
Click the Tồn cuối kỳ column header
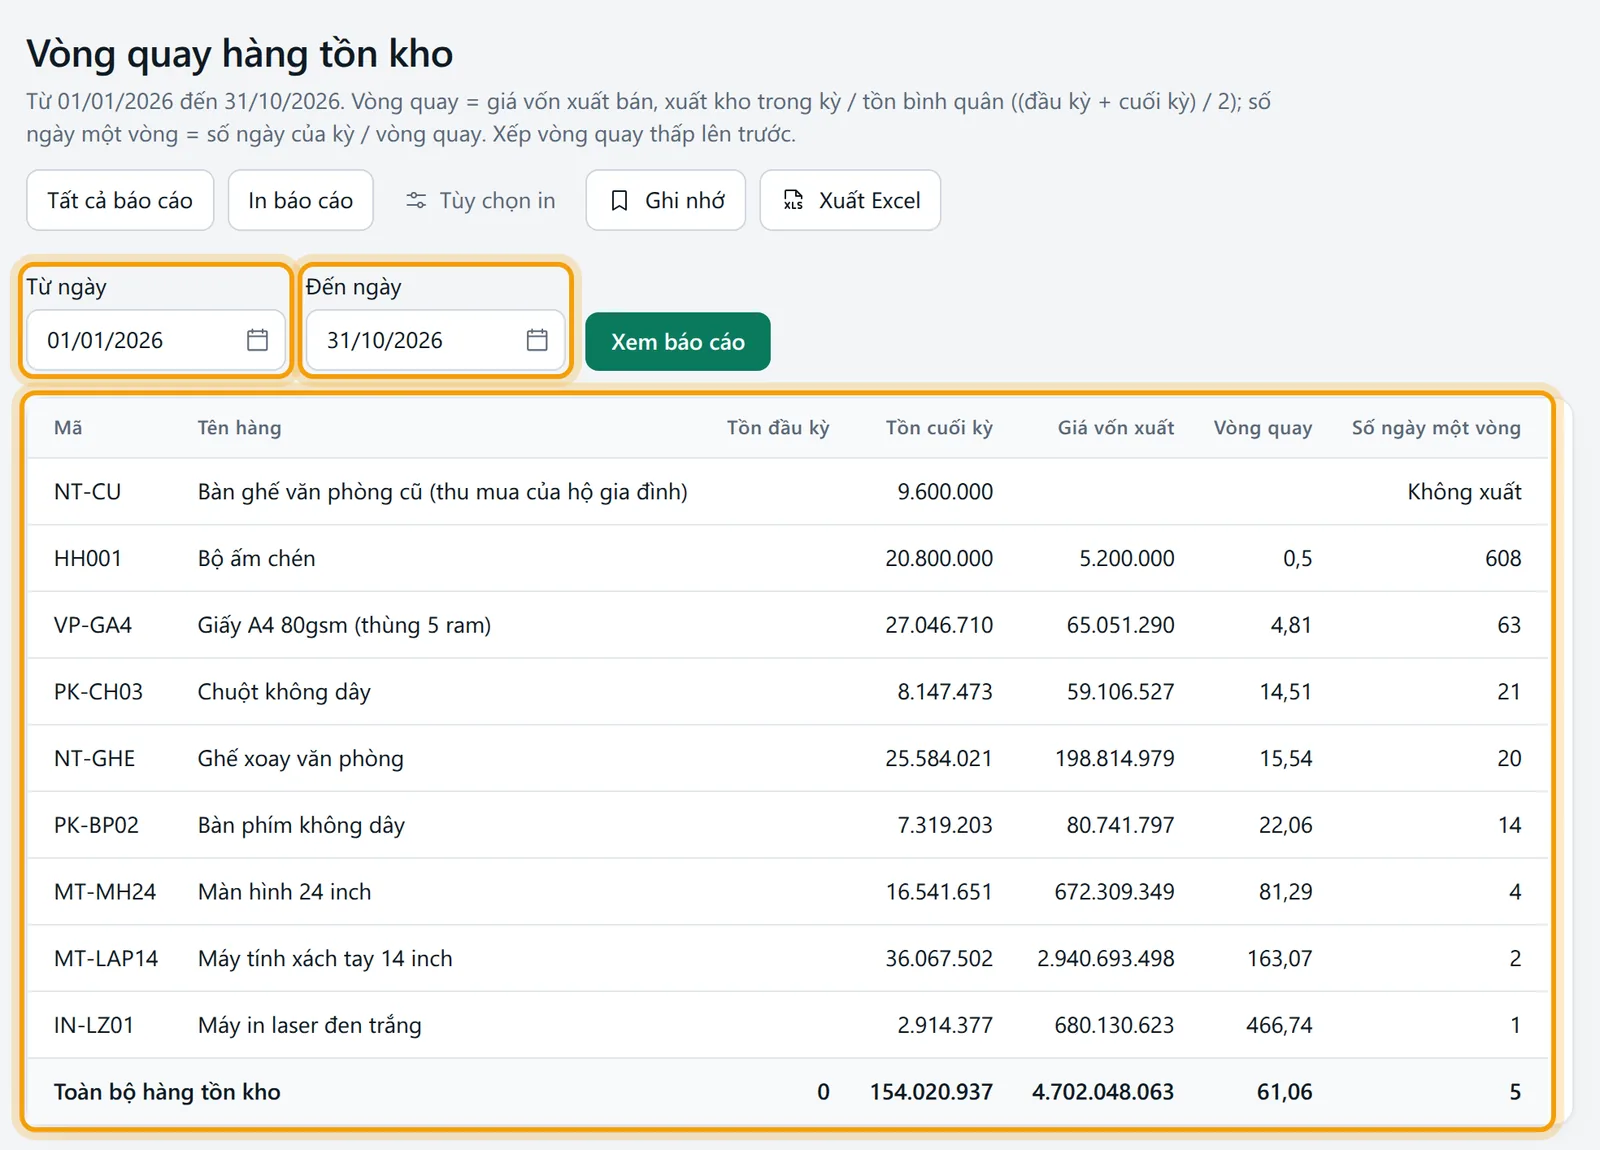[x=939, y=428]
